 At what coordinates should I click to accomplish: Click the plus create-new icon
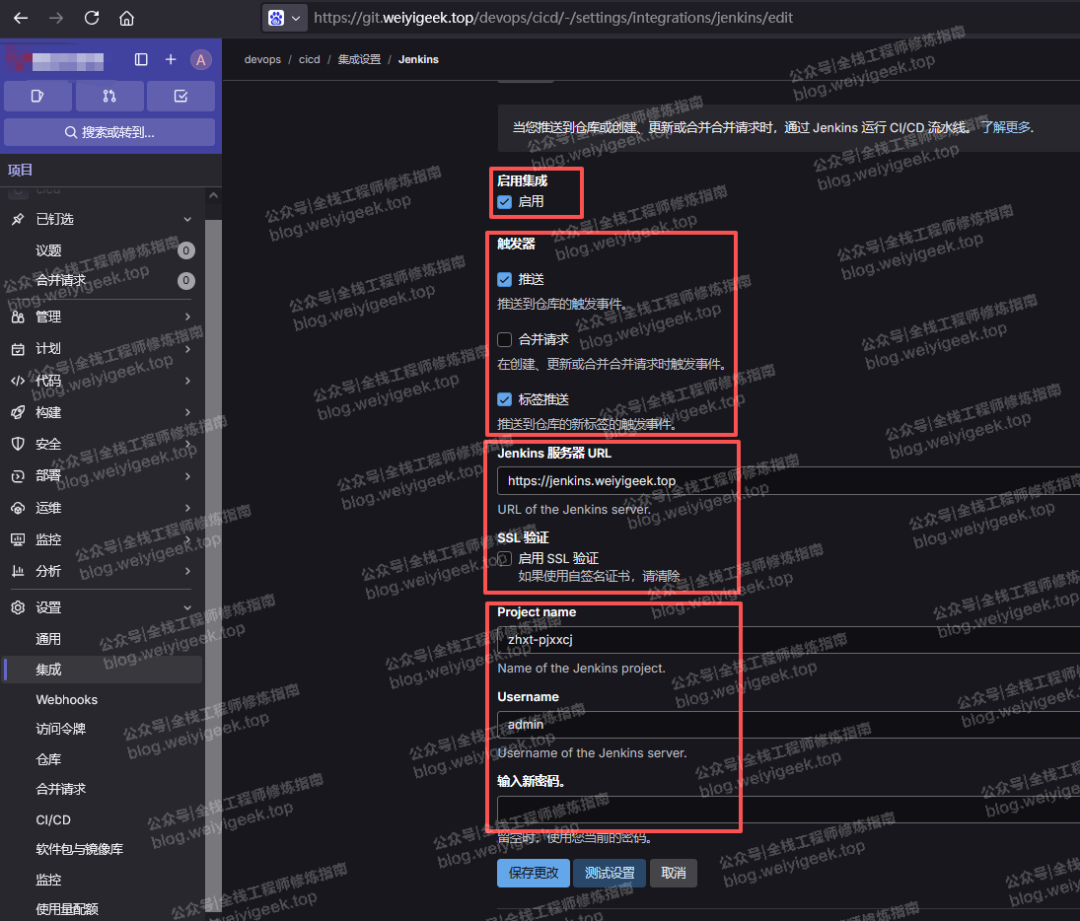coord(171,59)
